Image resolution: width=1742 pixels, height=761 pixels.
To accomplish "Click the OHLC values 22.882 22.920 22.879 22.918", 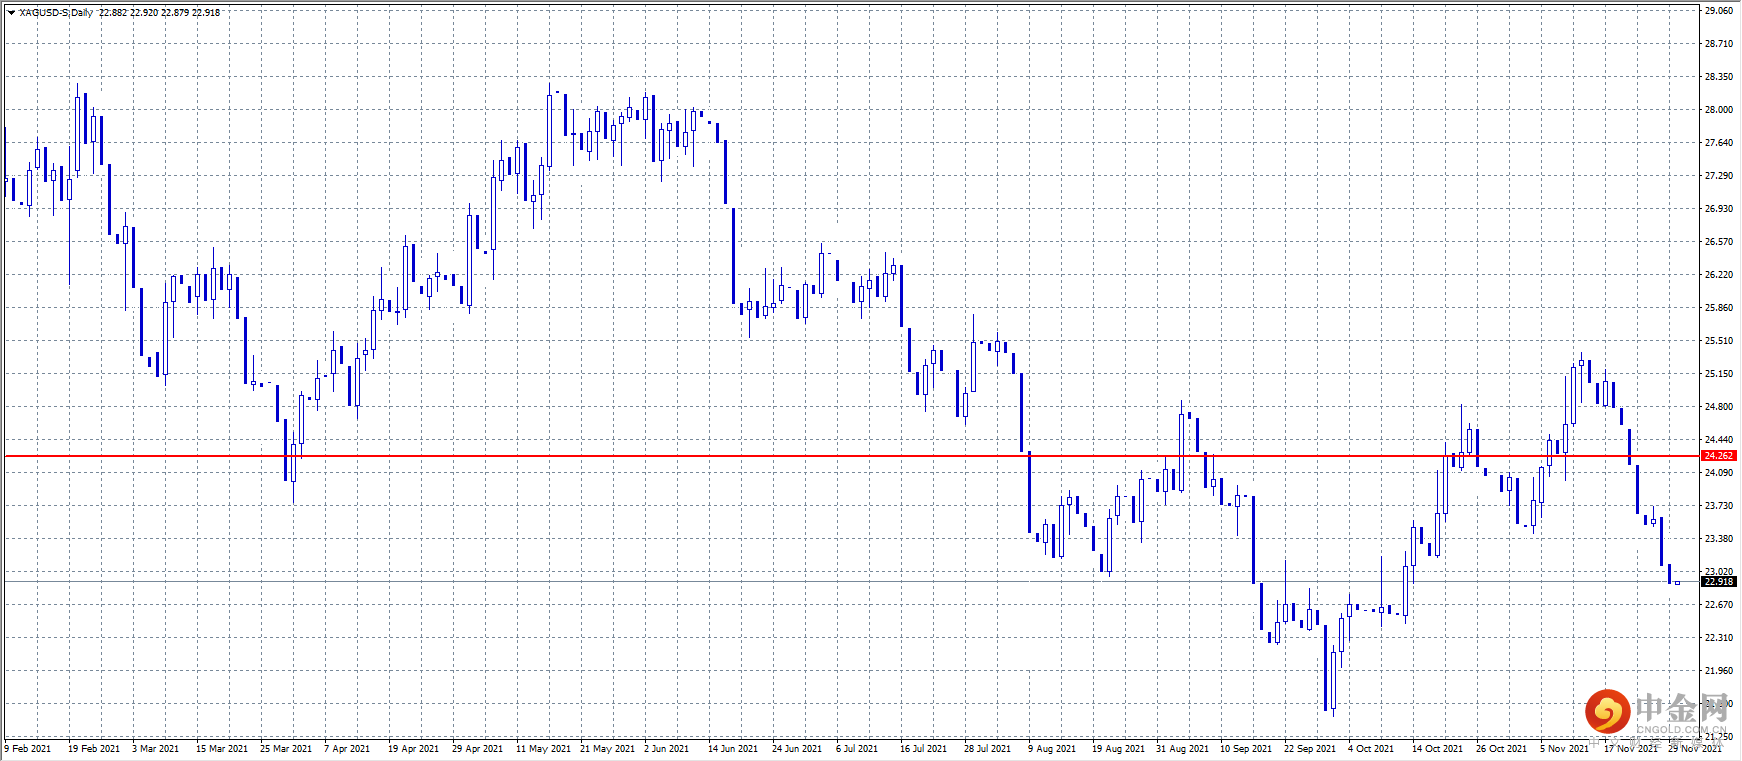I will [x=159, y=13].
